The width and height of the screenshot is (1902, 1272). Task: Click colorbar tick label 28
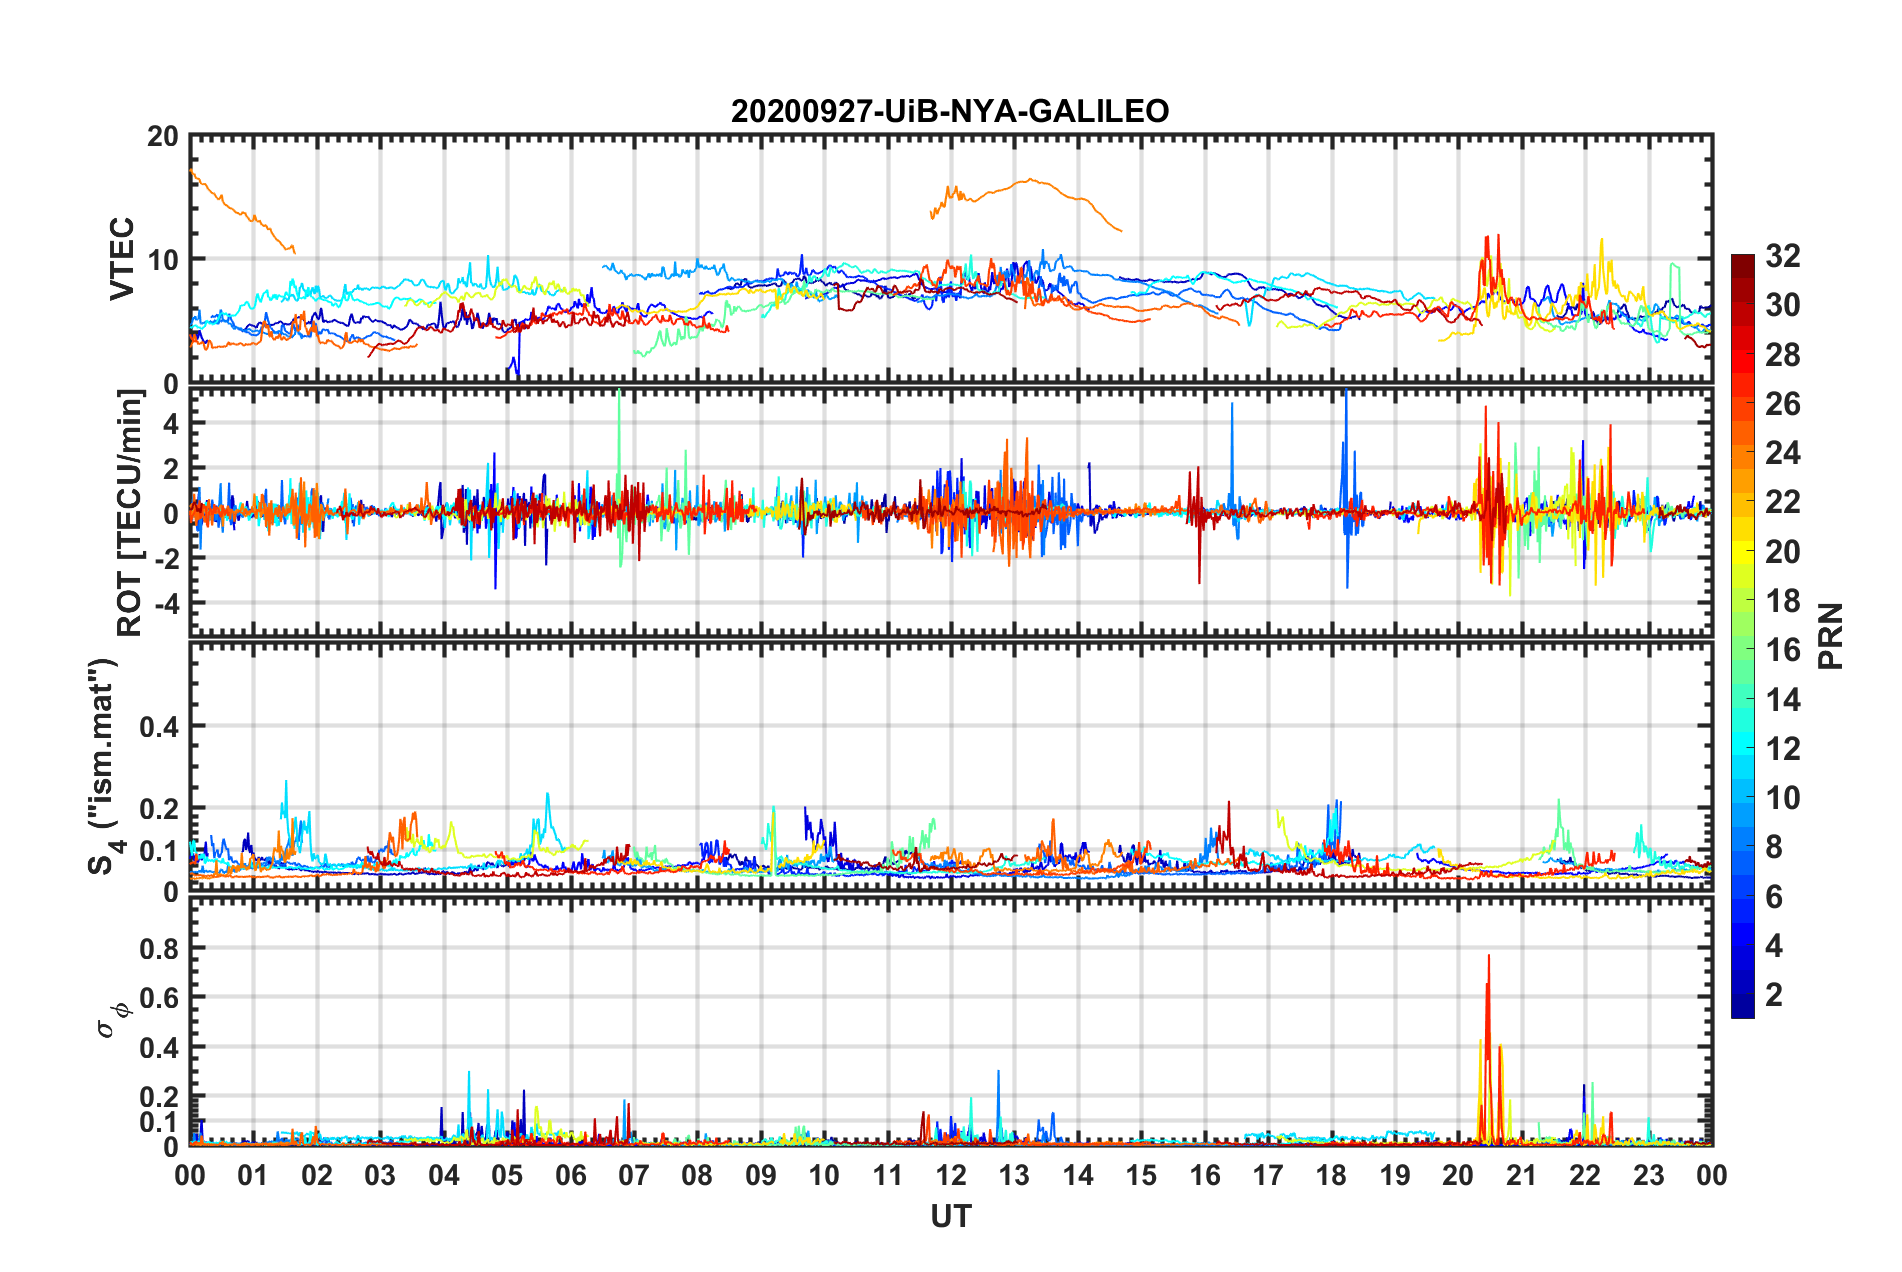1782,355
